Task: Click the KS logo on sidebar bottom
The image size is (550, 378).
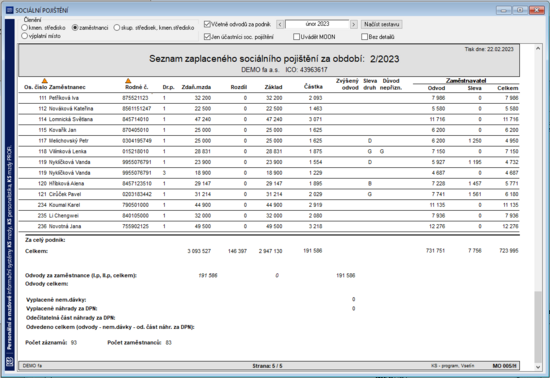Action: pos(10,362)
